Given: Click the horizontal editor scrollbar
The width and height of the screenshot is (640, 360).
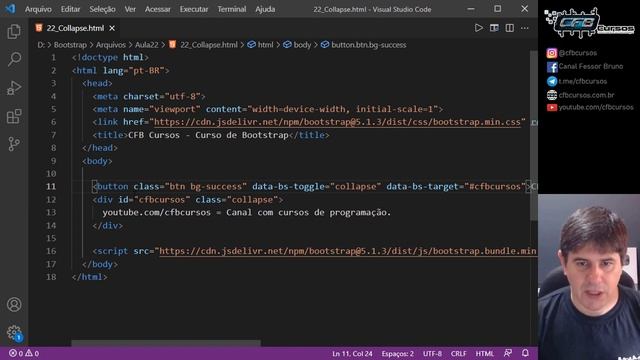Looking at the screenshot, I should 166,343.
